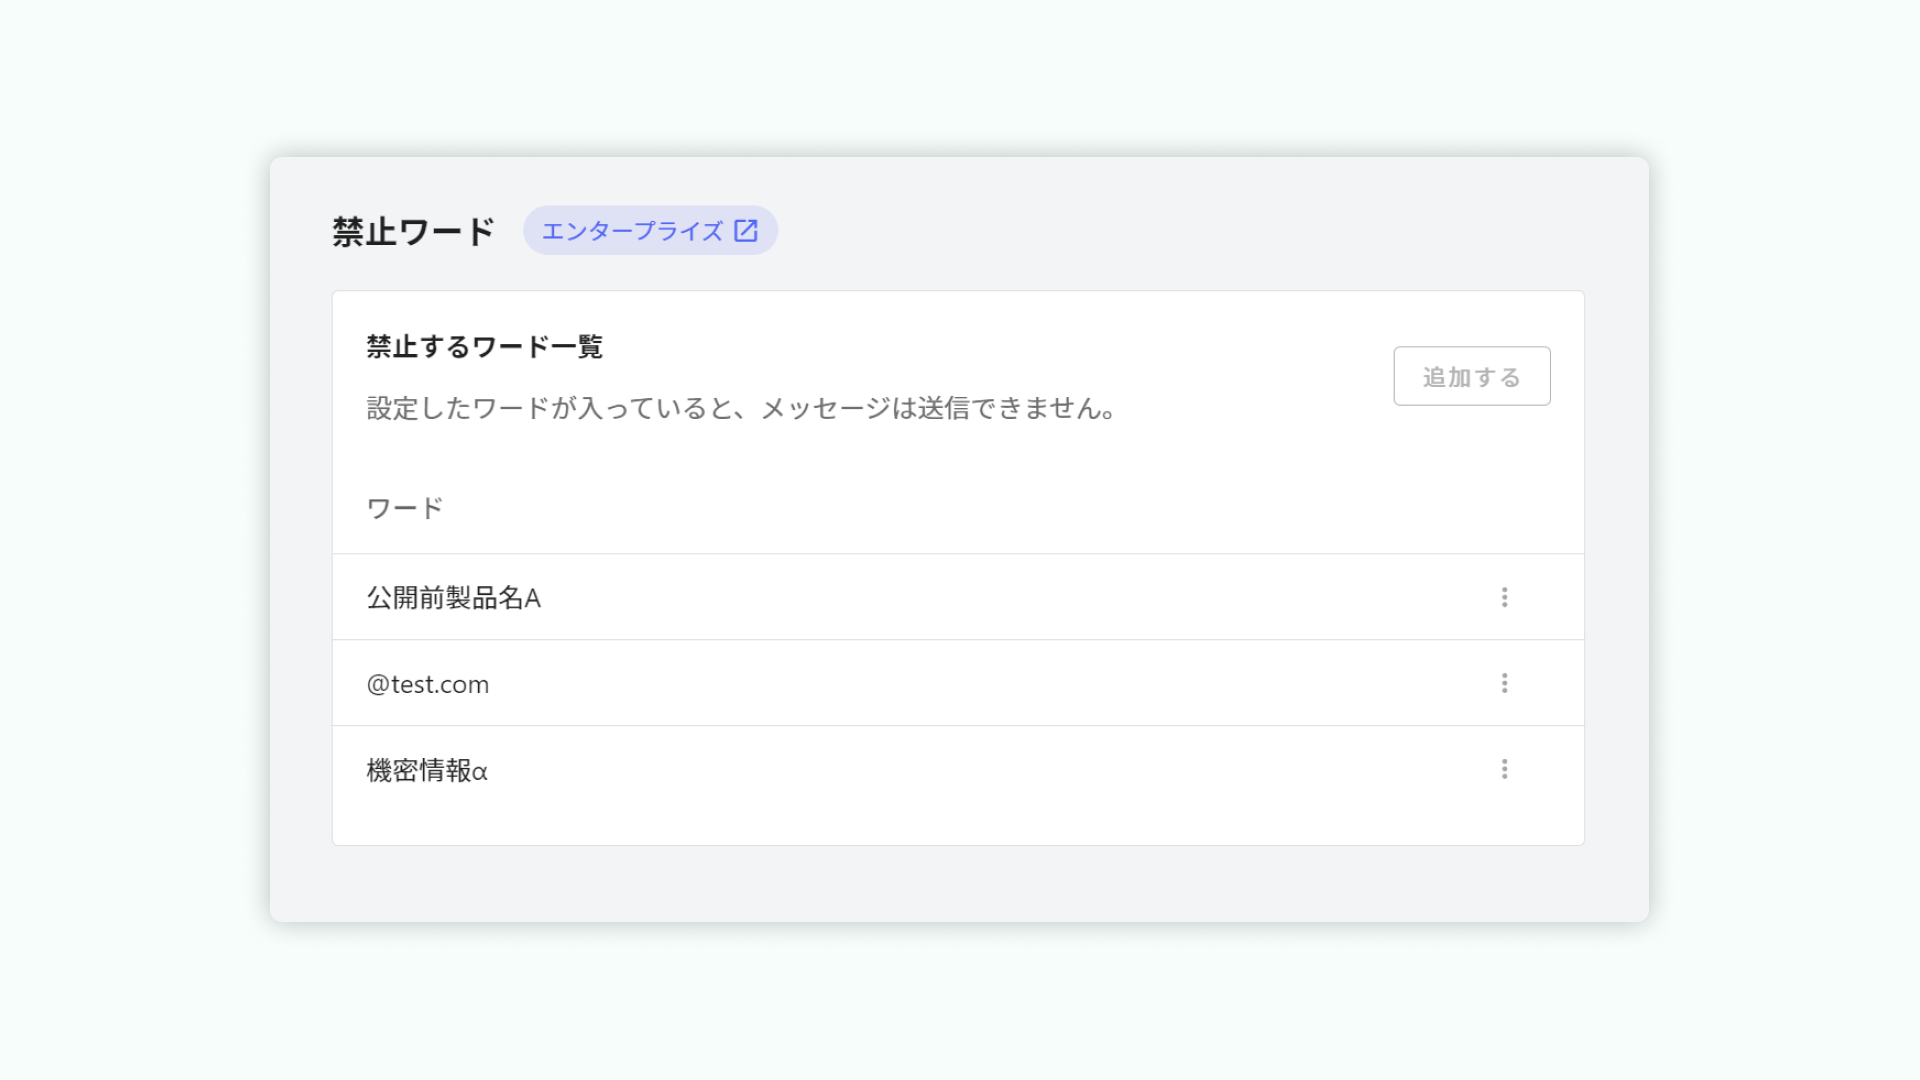Click the 追加する button
This screenshot has width=1920, height=1080.
1471,376
